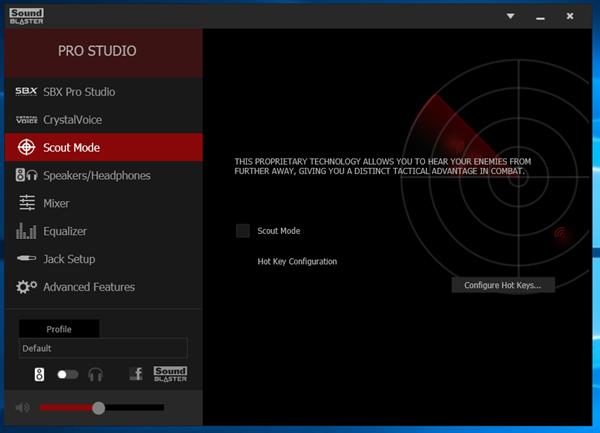Click the Jack Setup plug icon
Screen dimensions: 600x433
click(26, 259)
